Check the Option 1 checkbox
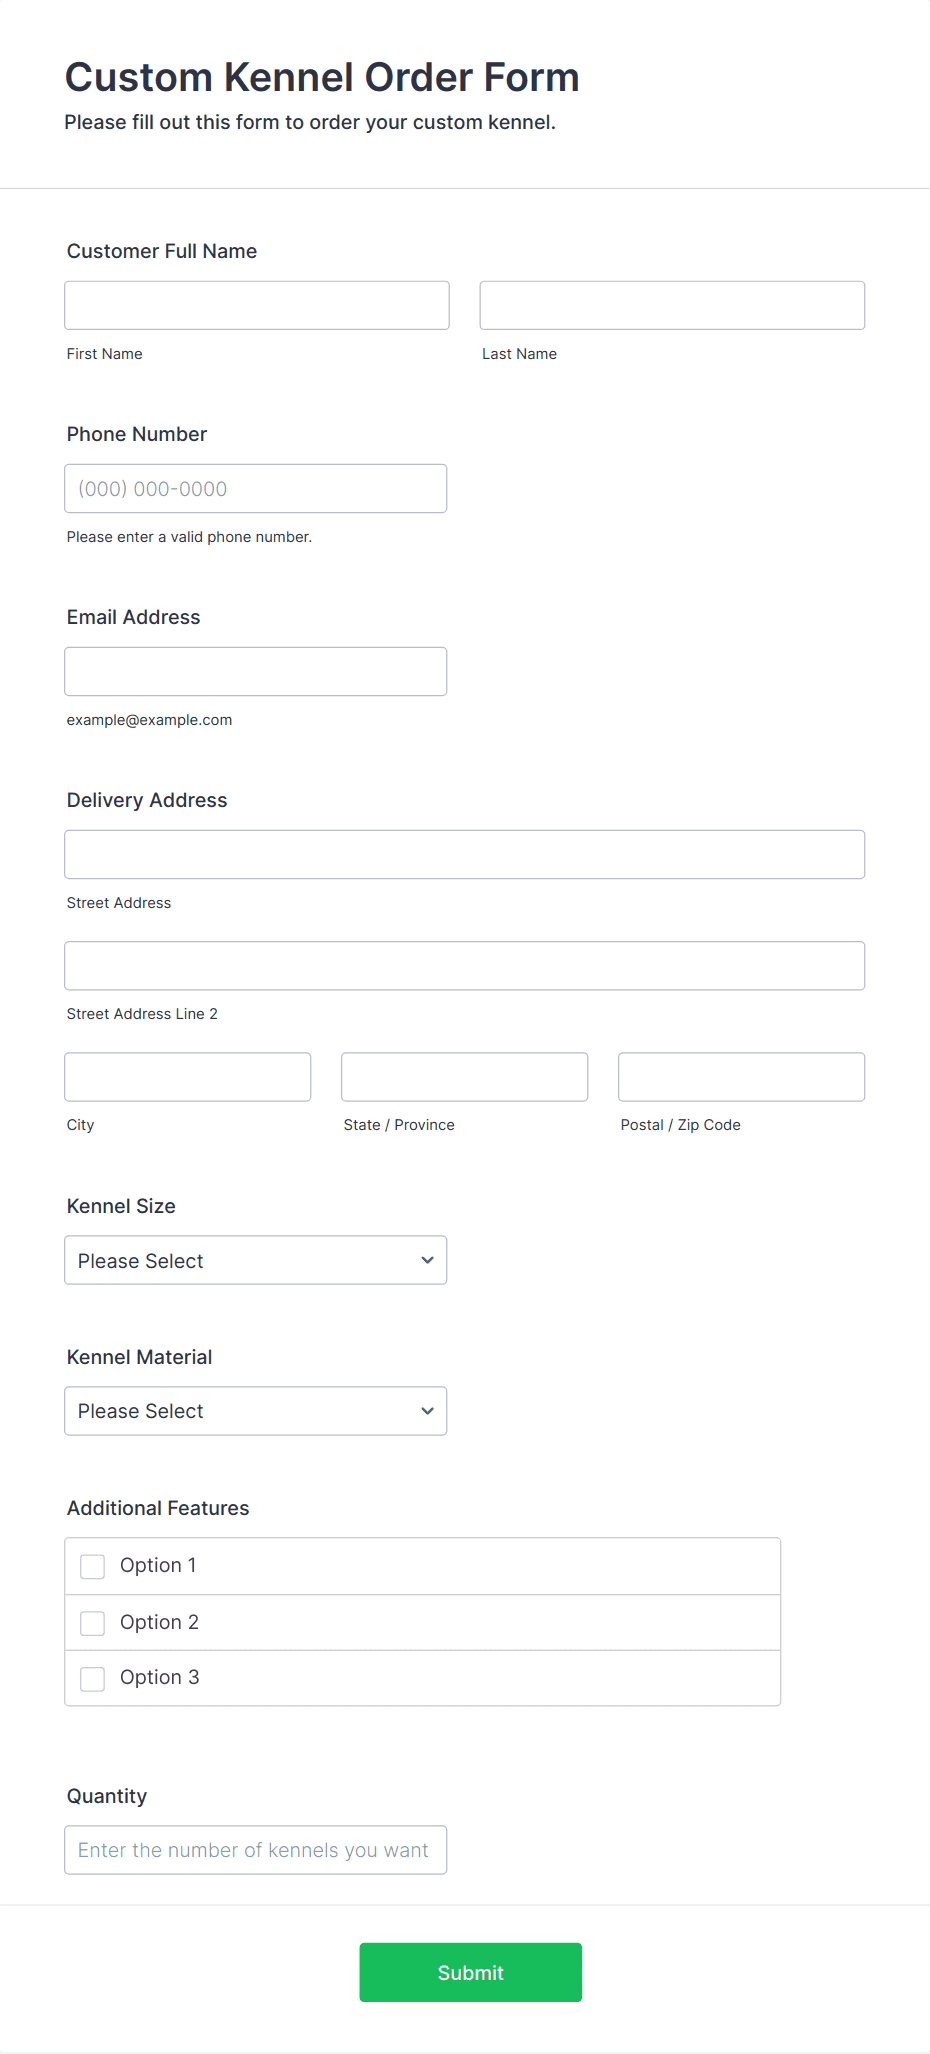 [x=93, y=1566]
